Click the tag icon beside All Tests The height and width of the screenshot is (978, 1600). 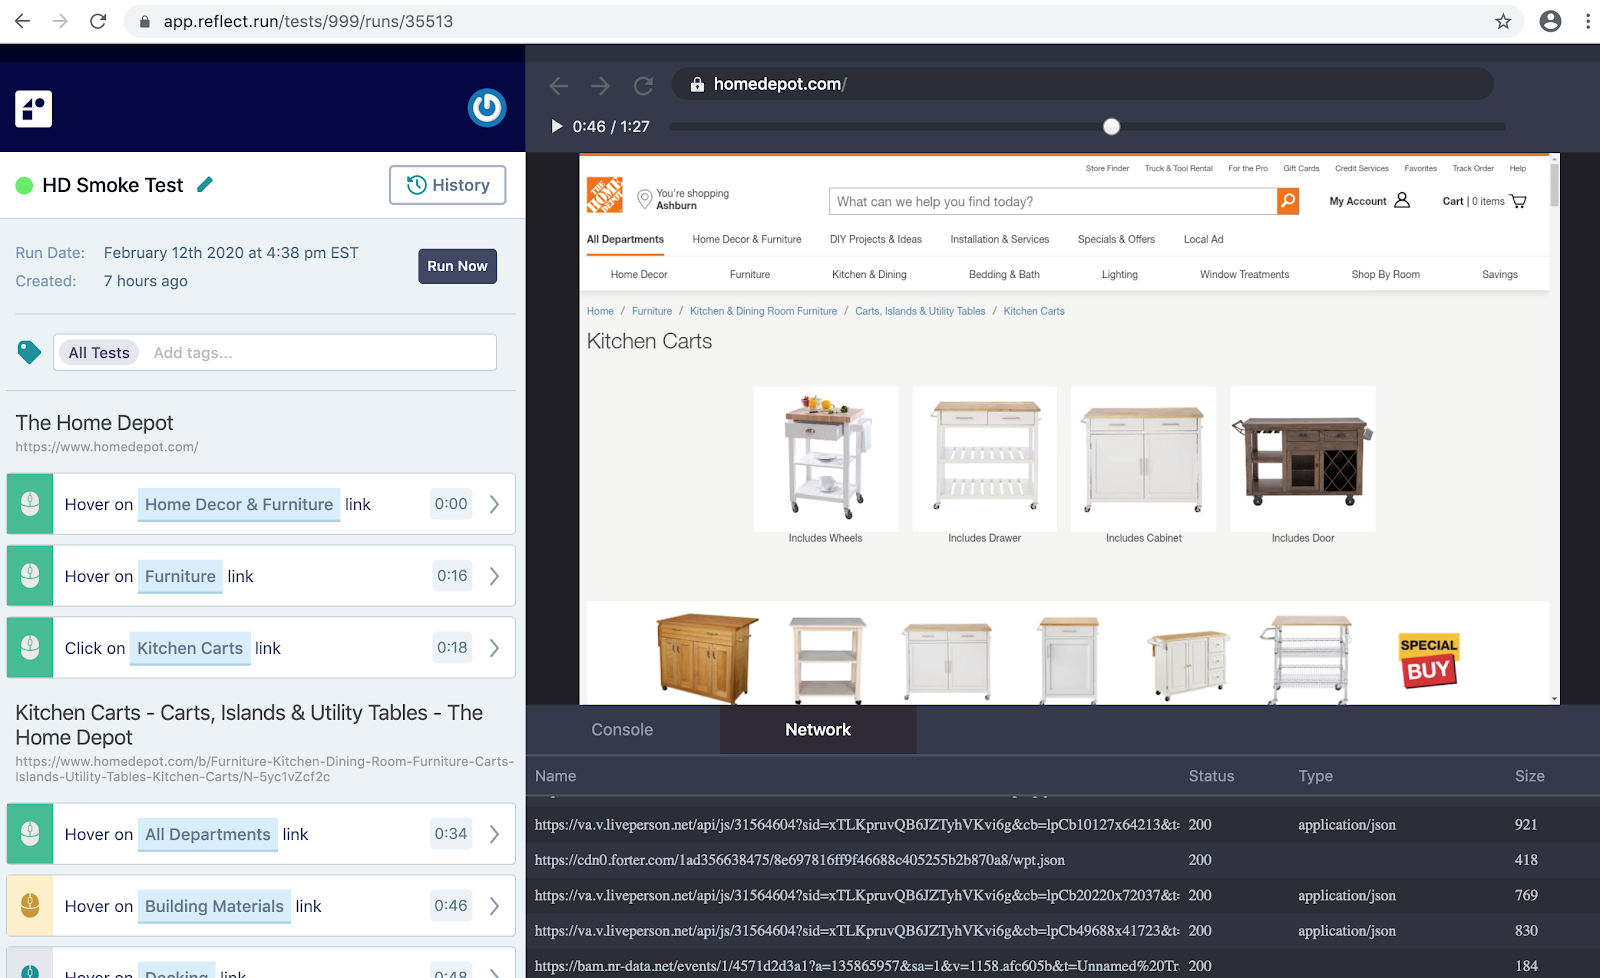[29, 352]
